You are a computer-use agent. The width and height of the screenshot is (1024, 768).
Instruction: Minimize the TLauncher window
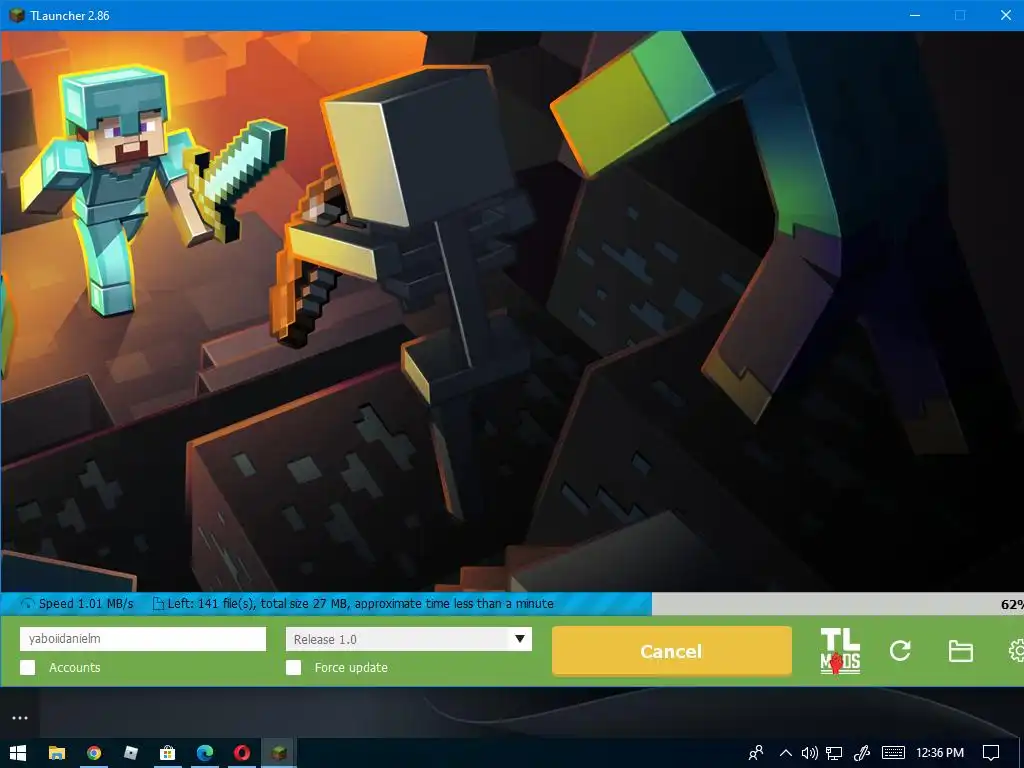(915, 15)
